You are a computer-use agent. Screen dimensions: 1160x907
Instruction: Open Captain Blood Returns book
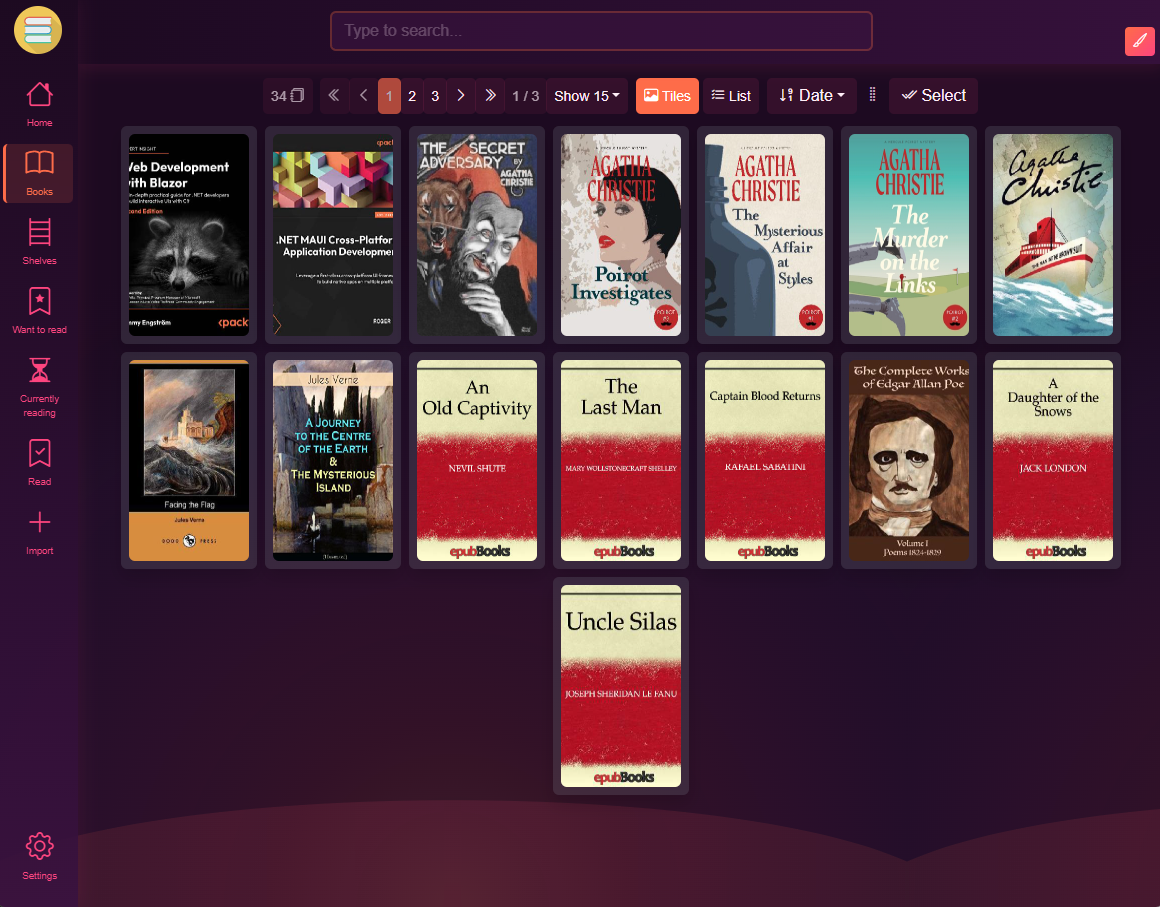(765, 460)
